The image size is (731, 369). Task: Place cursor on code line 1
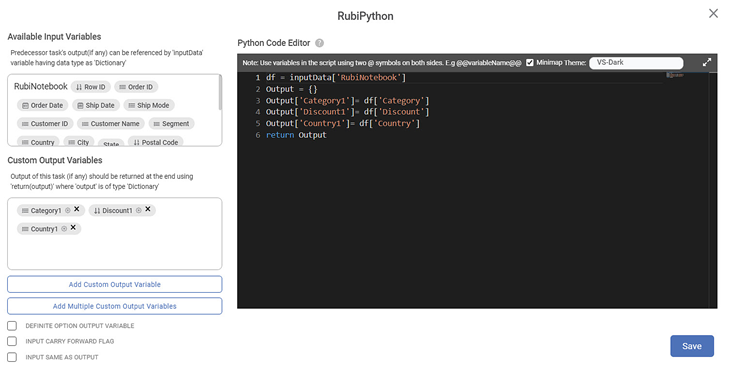pyautogui.click(x=336, y=77)
